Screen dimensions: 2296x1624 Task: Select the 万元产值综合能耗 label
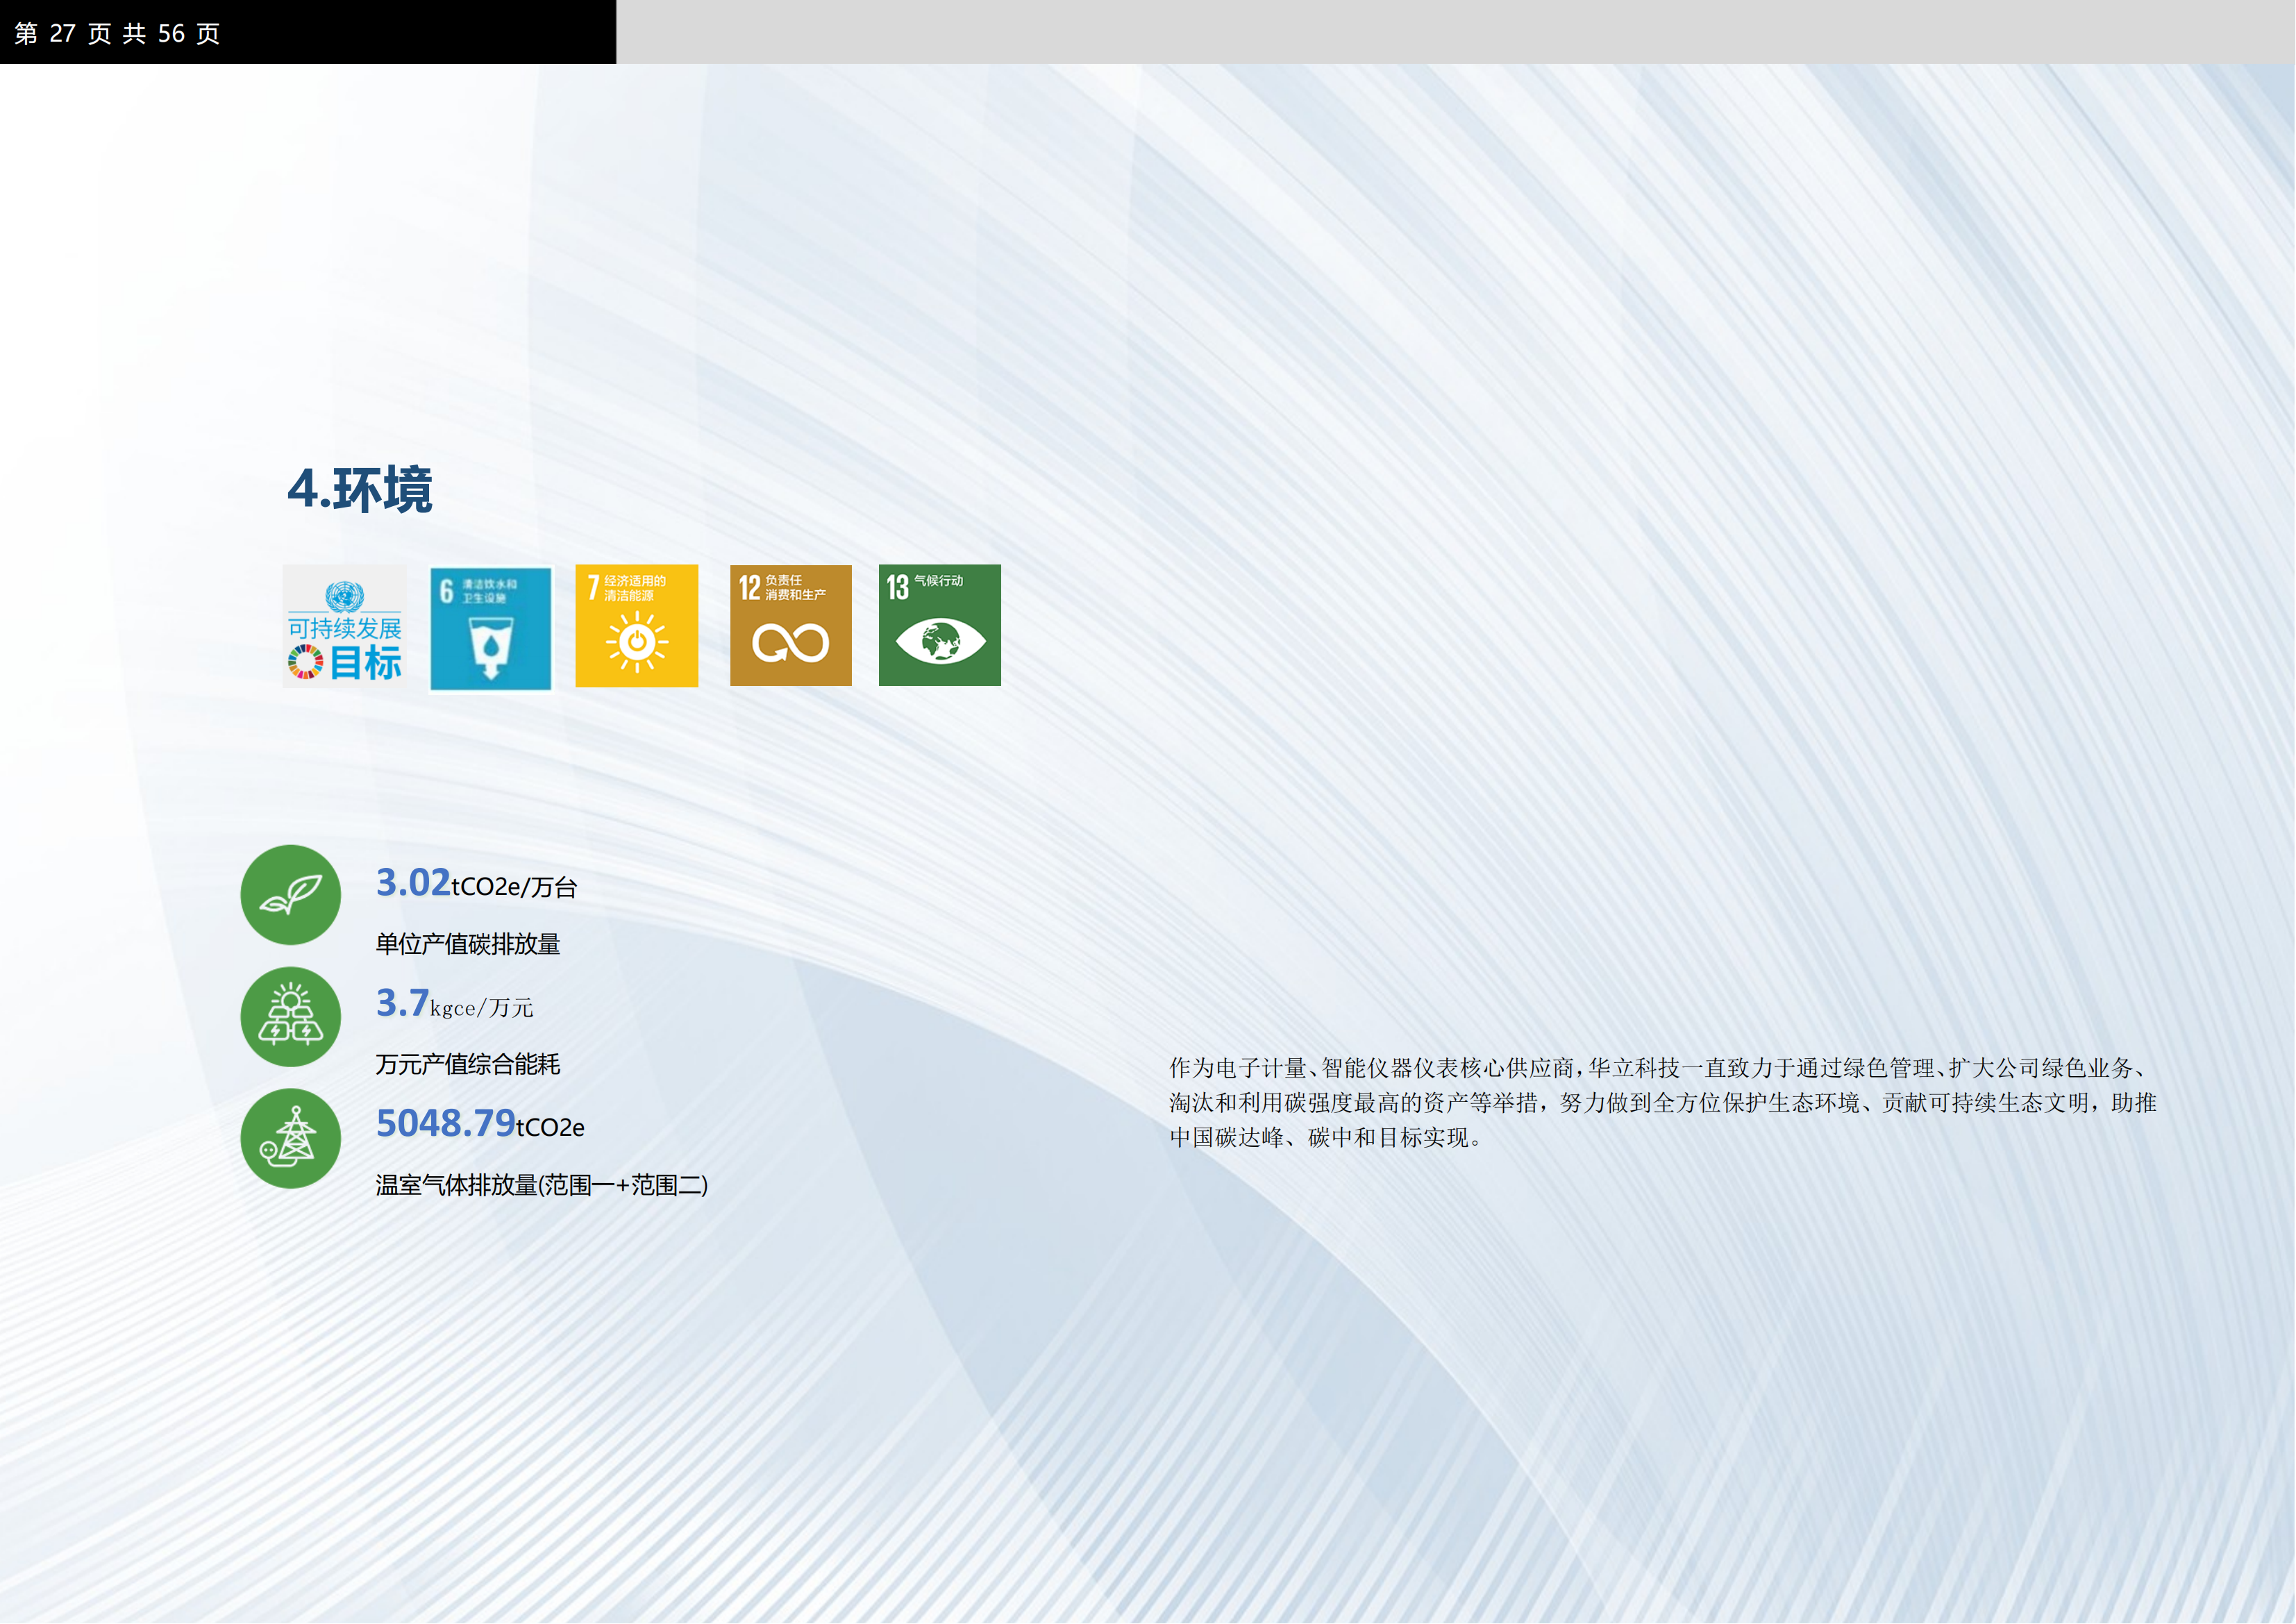467,1064
